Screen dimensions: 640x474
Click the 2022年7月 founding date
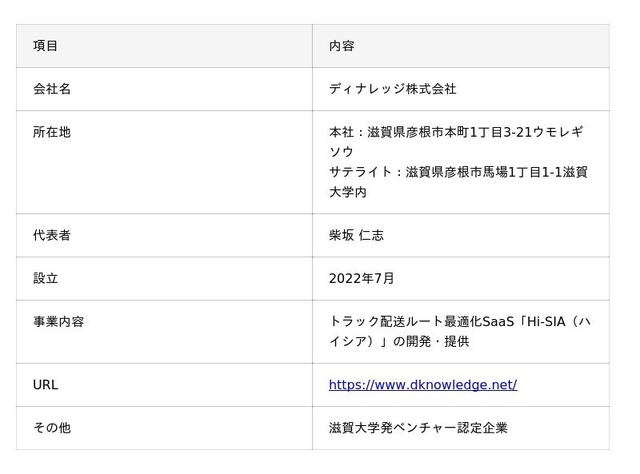click(361, 278)
